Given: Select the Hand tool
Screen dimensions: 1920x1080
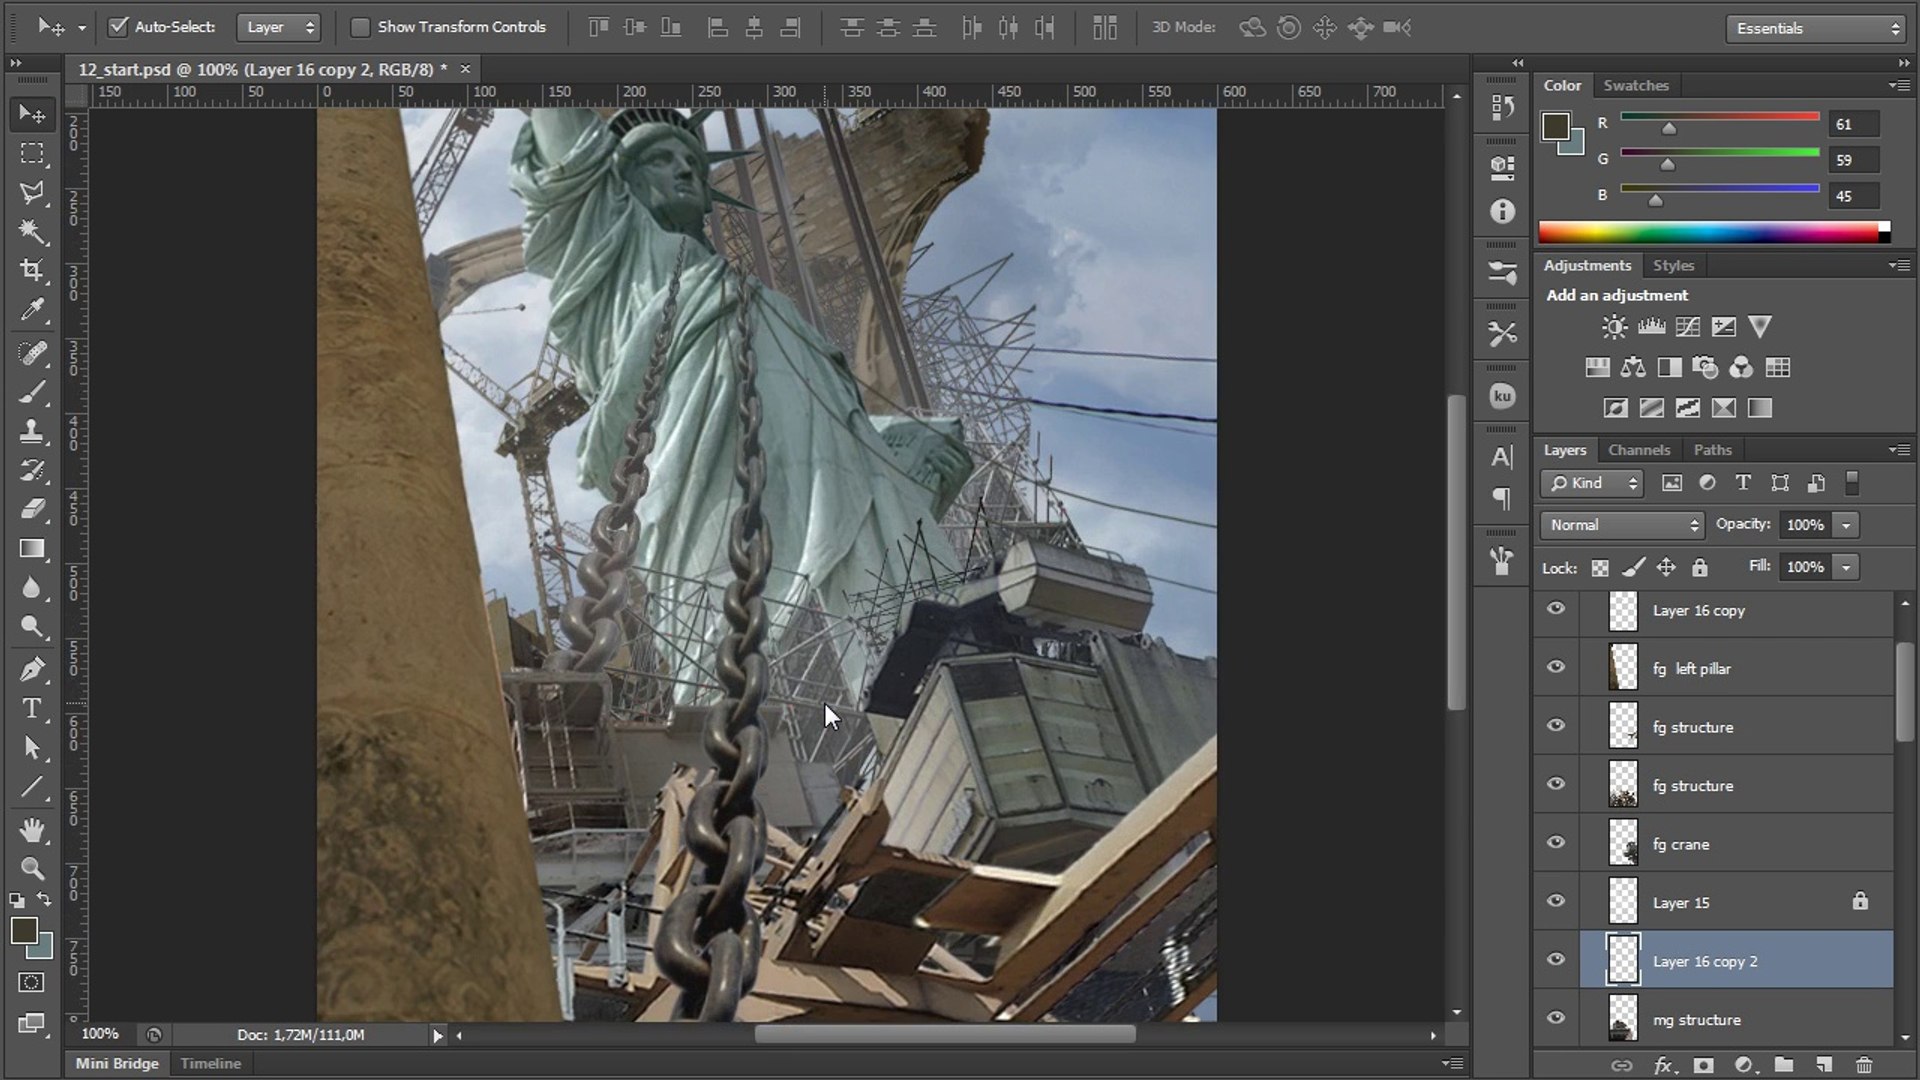Looking at the screenshot, I should pyautogui.click(x=32, y=829).
